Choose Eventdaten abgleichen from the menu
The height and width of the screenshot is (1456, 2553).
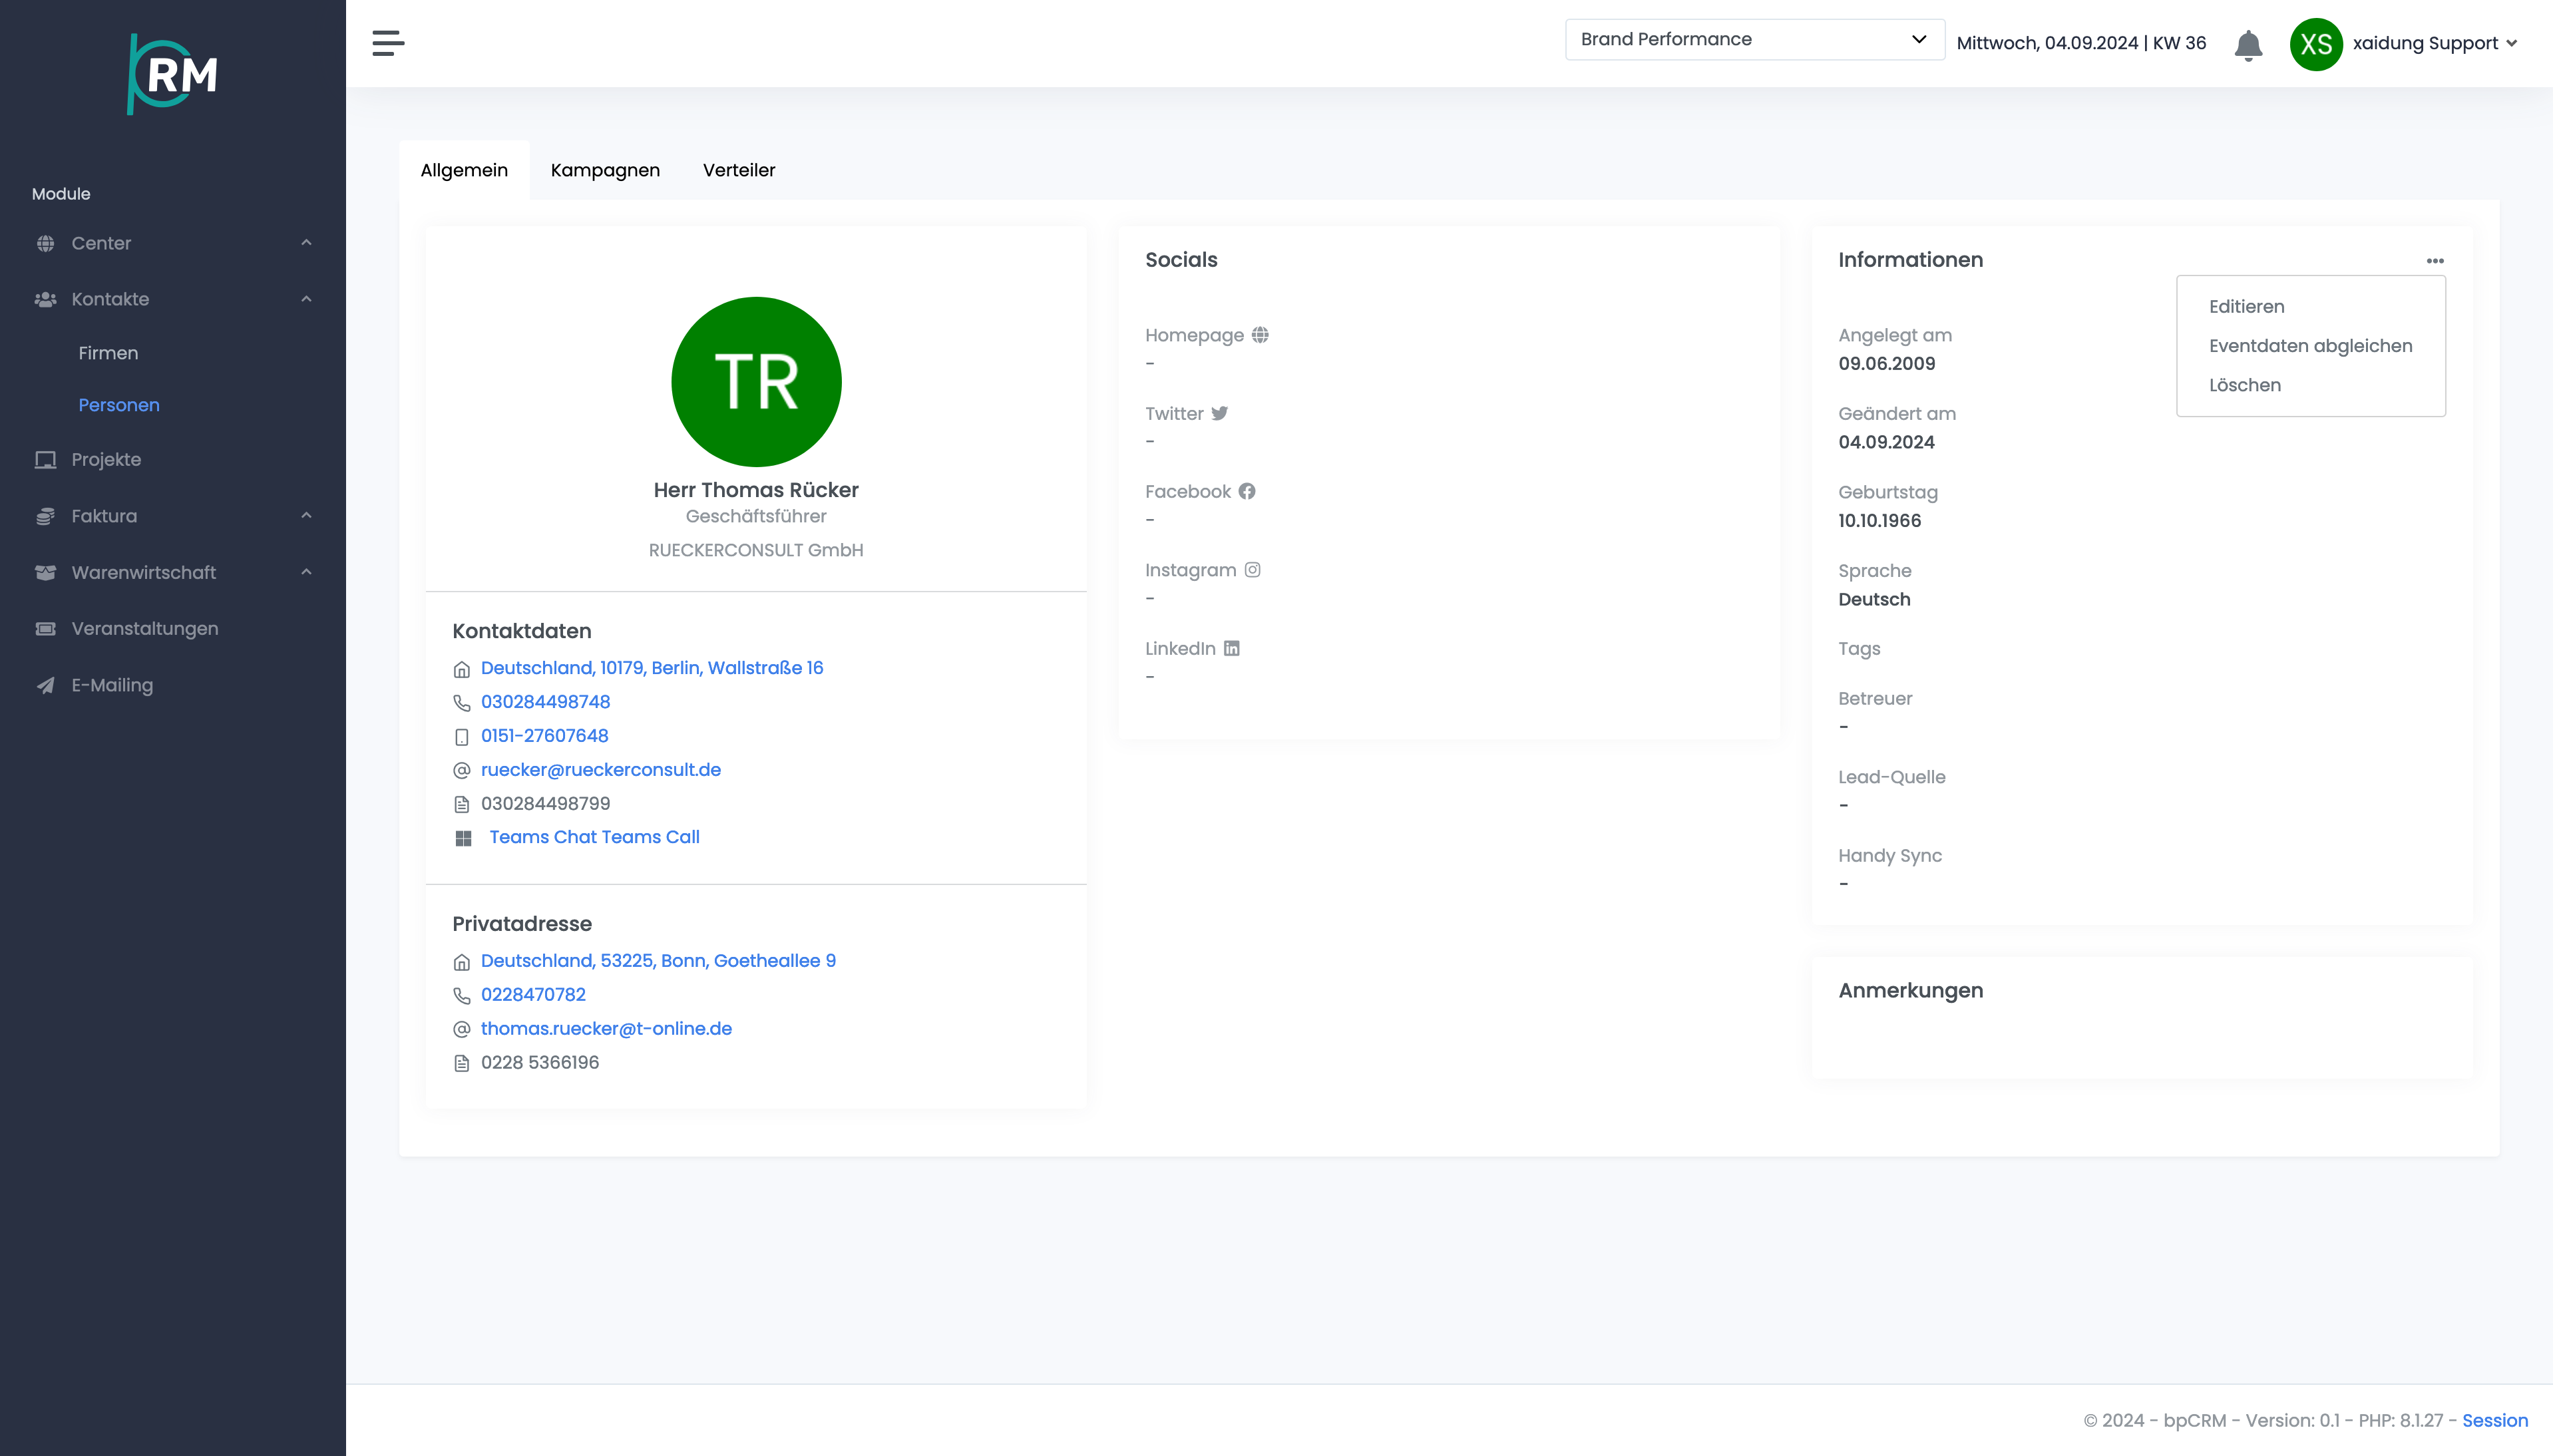[x=2310, y=345]
